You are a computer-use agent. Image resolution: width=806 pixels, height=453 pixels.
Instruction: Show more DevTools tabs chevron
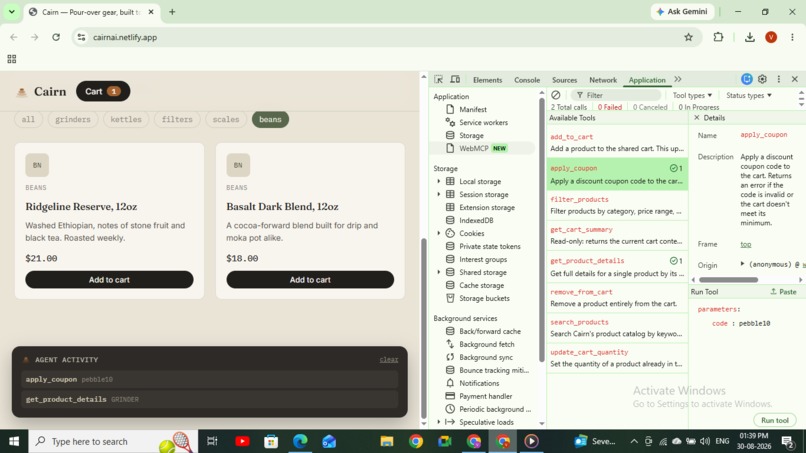pos(678,79)
